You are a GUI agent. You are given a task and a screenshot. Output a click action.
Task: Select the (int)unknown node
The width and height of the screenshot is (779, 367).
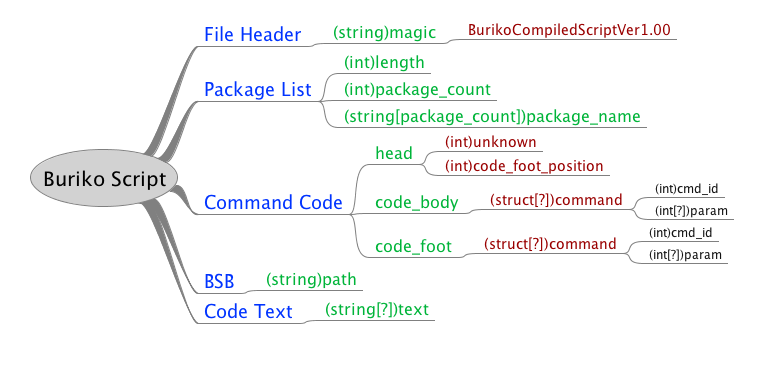[x=490, y=142]
